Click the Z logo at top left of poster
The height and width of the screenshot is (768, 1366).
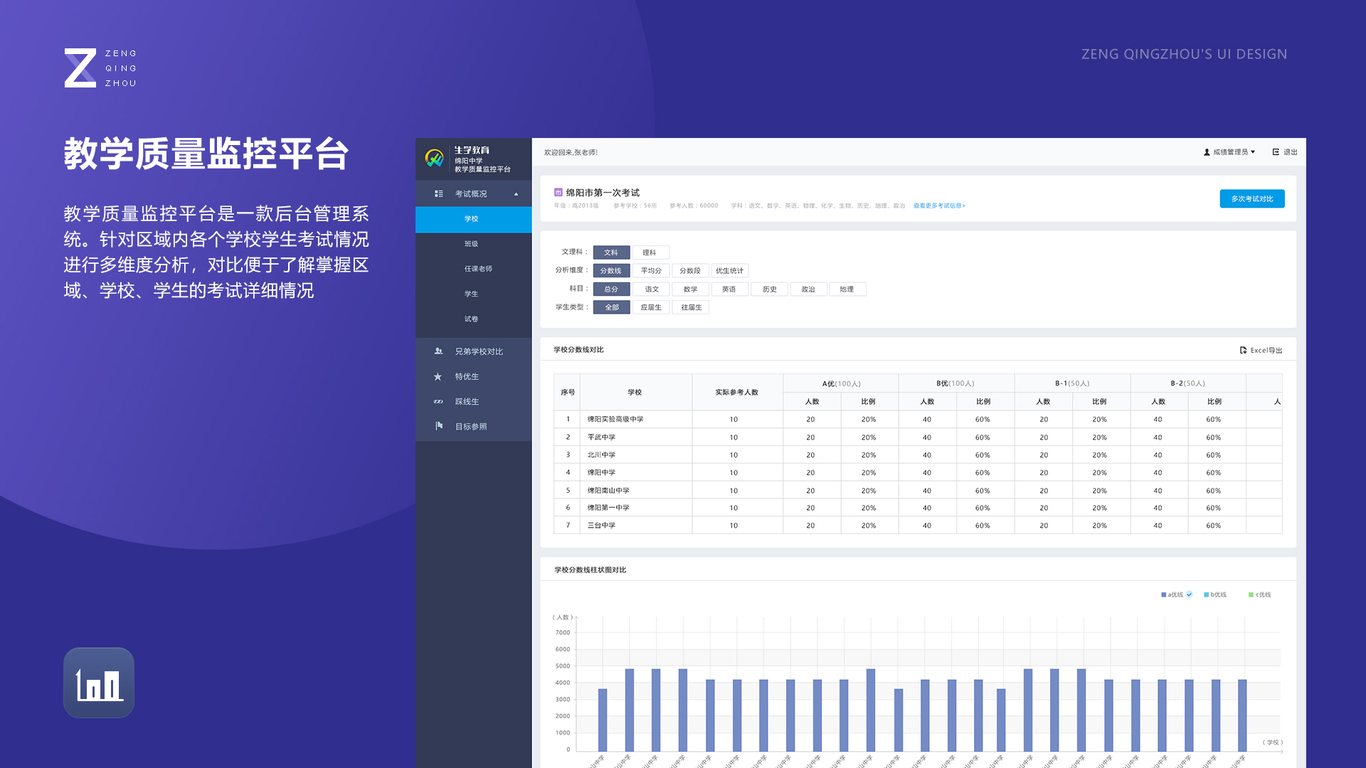[80, 68]
